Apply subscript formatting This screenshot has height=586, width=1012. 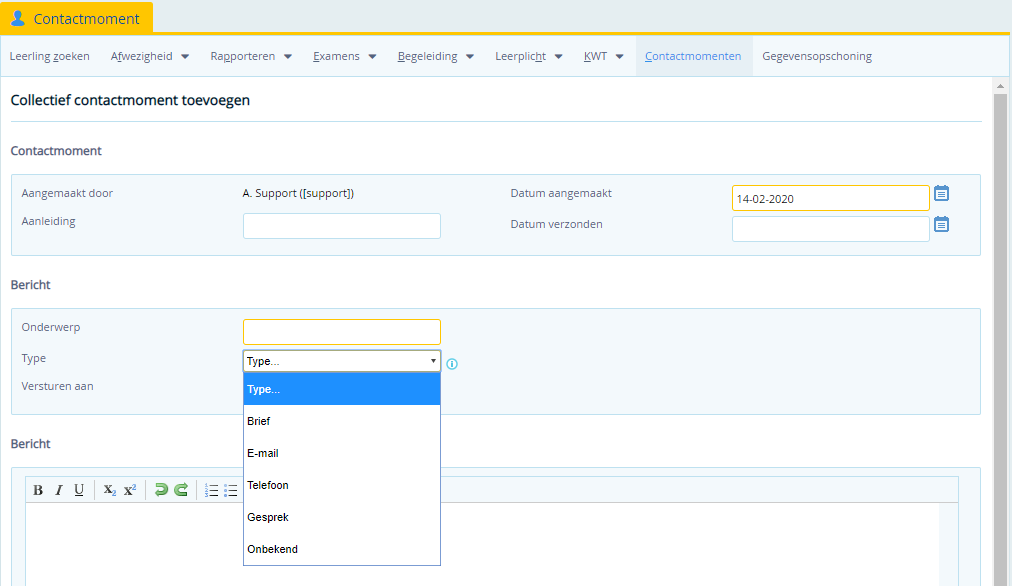pyautogui.click(x=110, y=490)
